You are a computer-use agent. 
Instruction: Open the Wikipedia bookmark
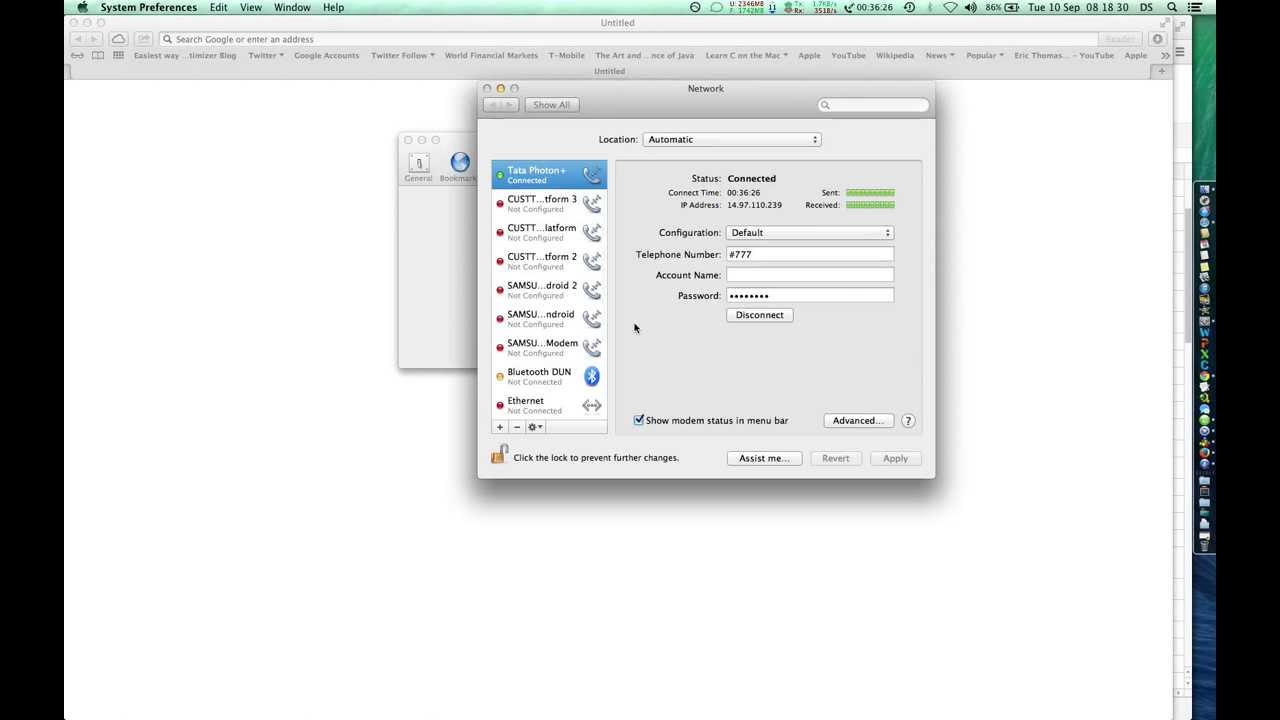click(895, 56)
